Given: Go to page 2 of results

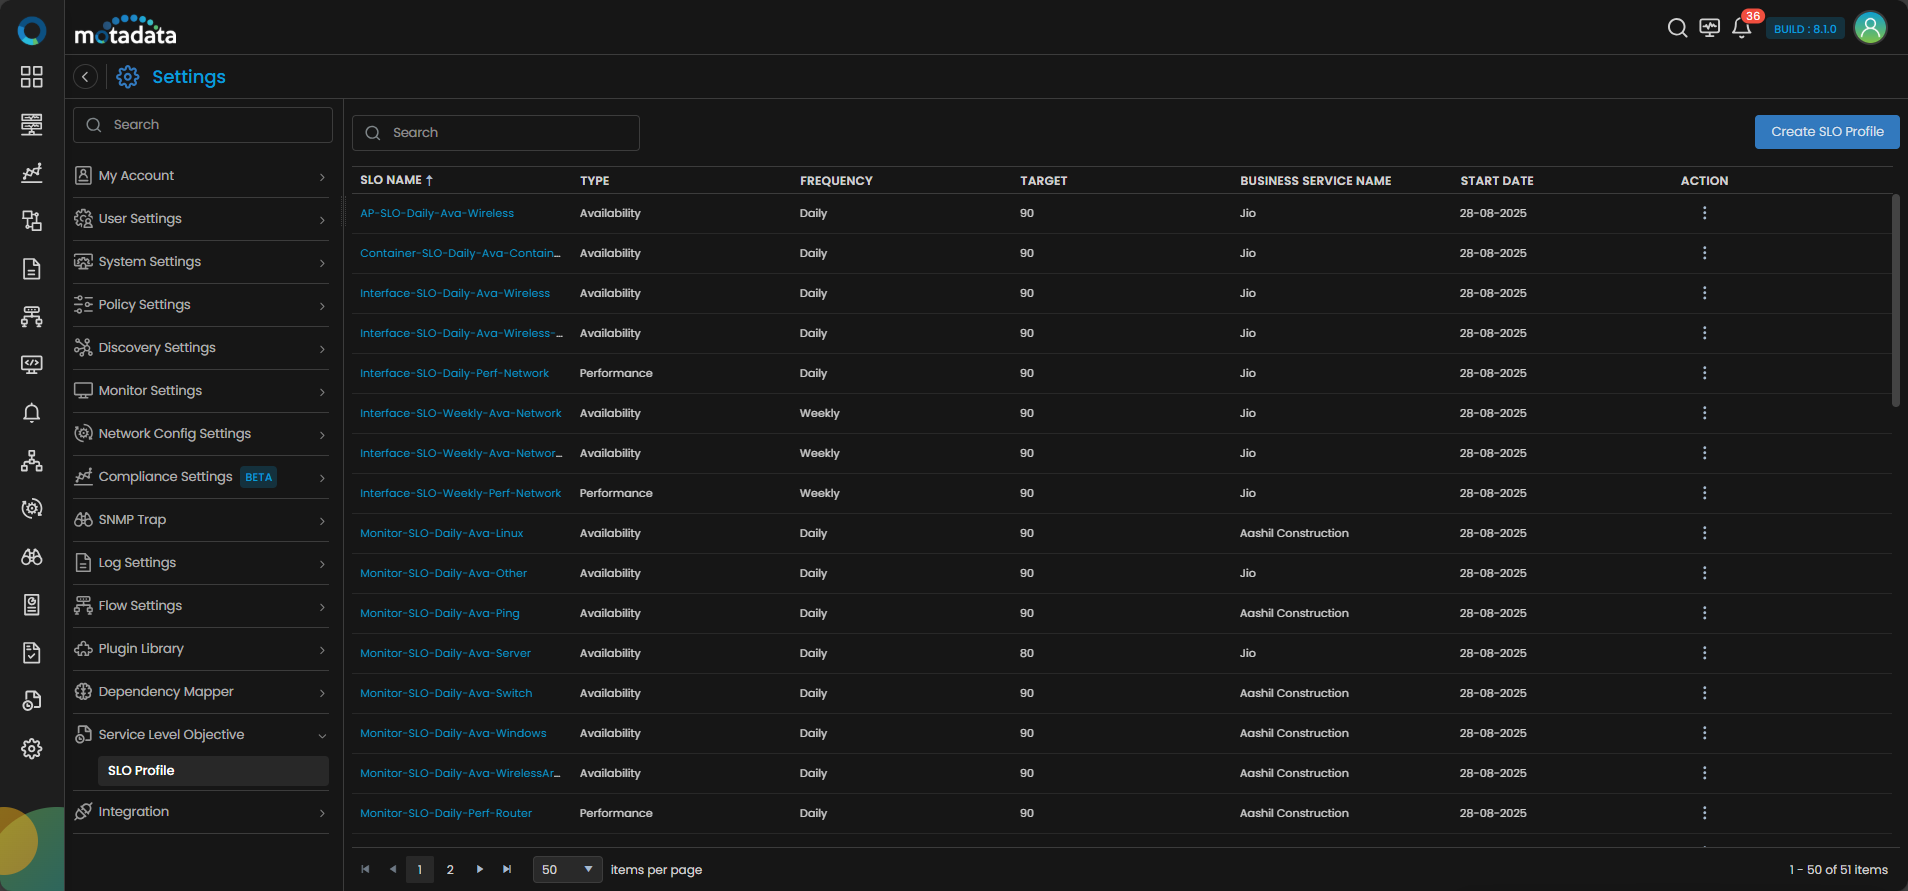Looking at the screenshot, I should 450,870.
